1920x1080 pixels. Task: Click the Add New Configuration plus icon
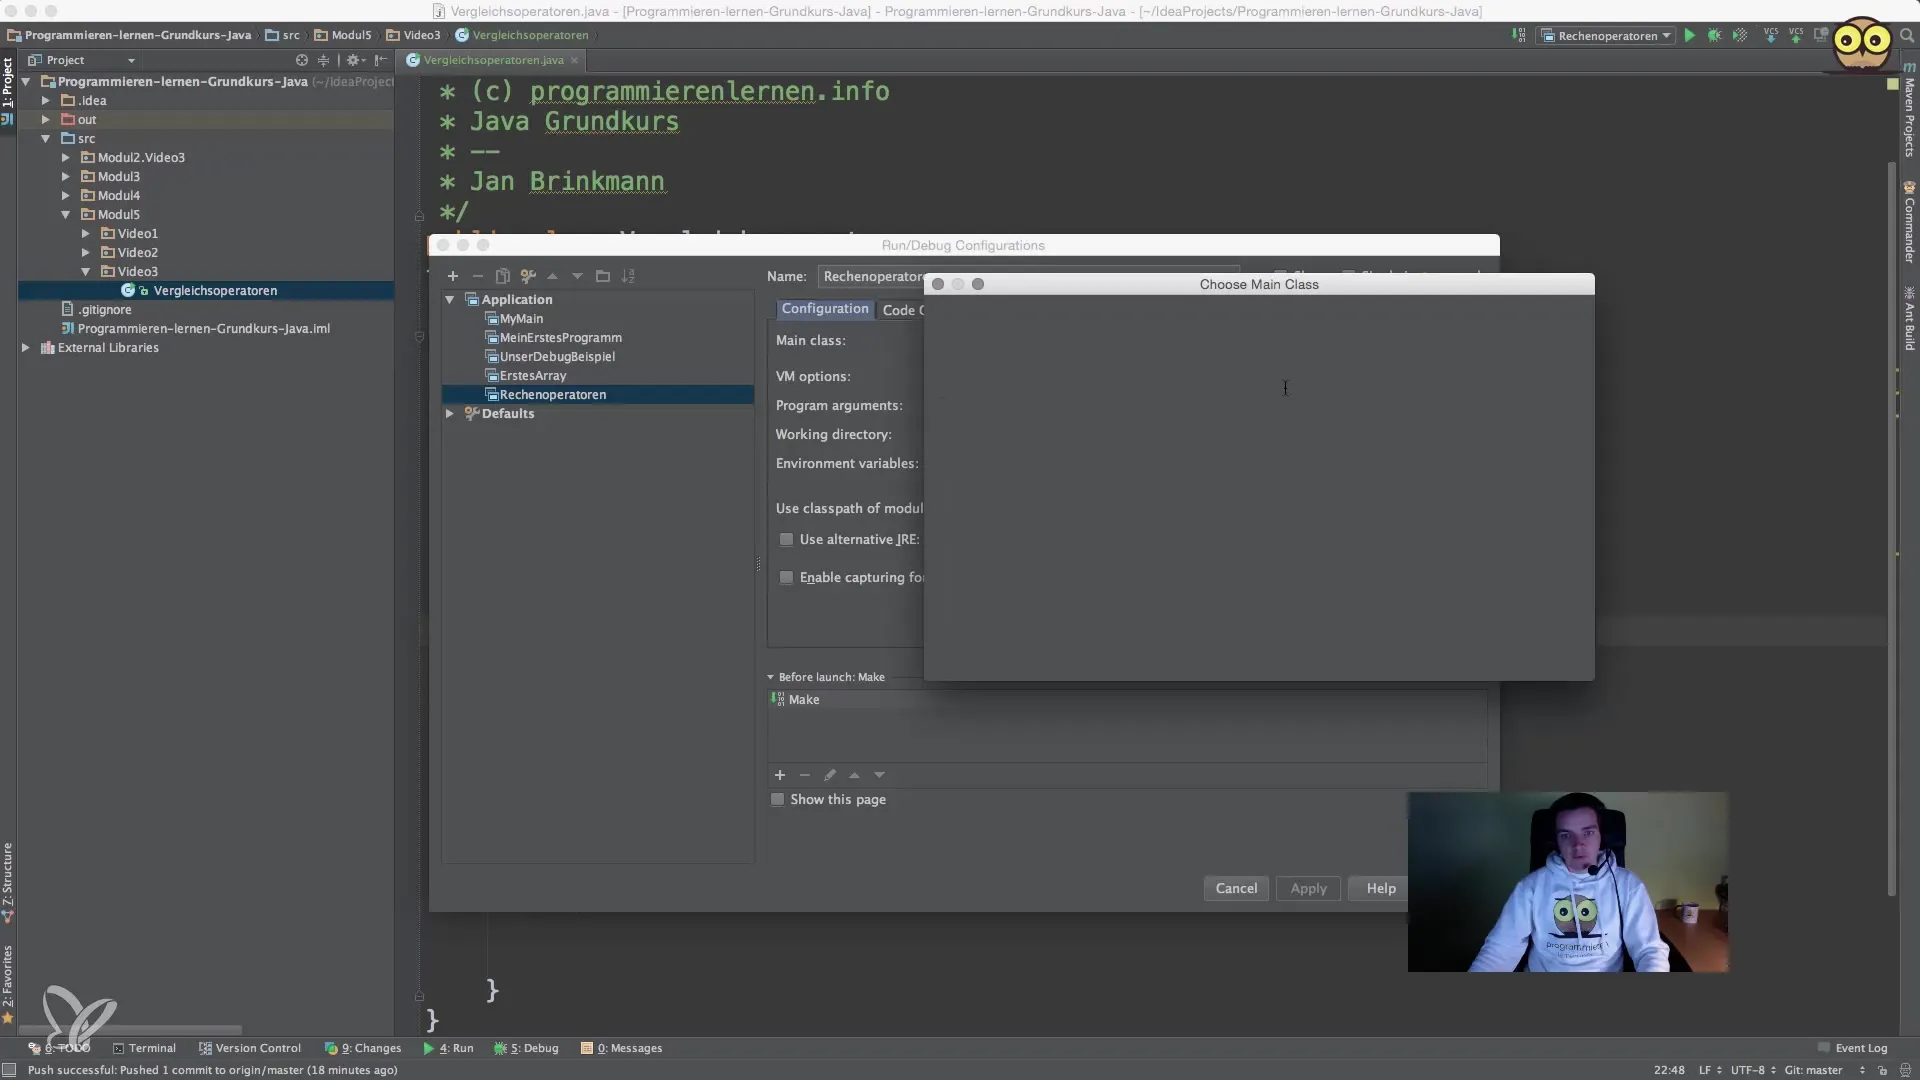point(452,276)
